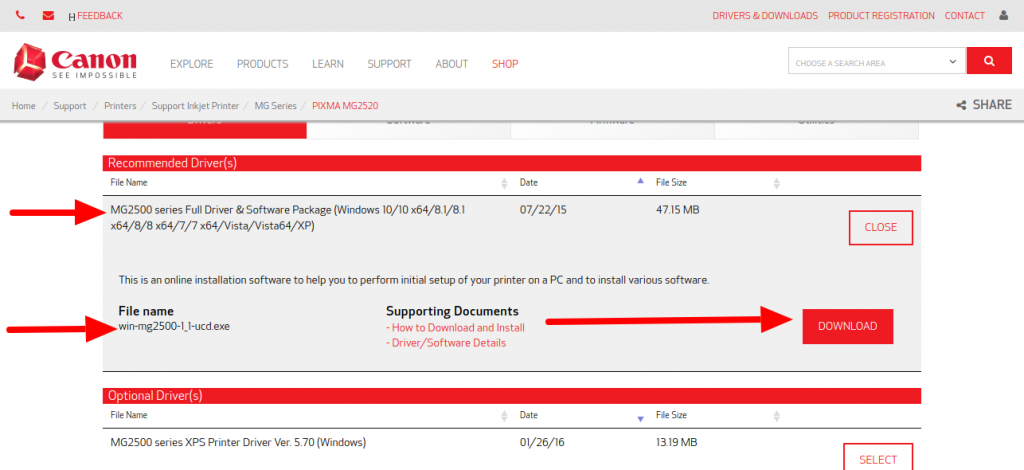Image resolution: width=1024 pixels, height=470 pixels.
Task: Sort Recommended Drivers by File Size
Action: [776, 184]
